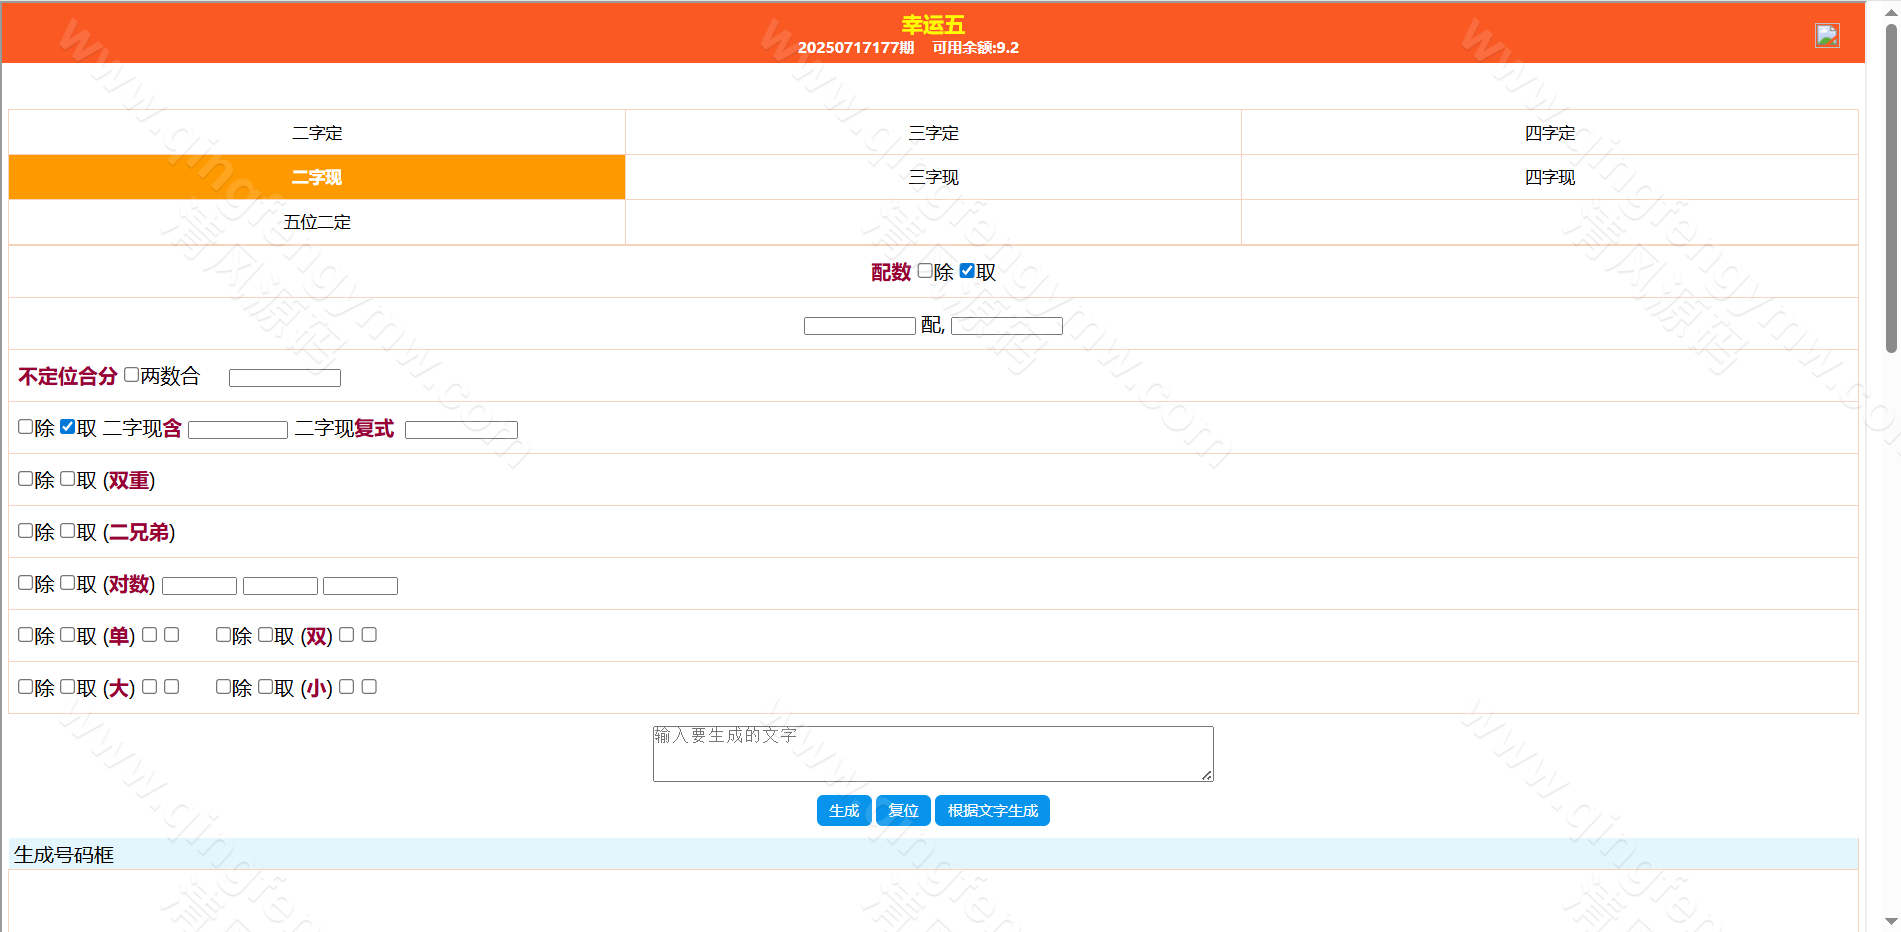This screenshot has width=1901, height=932.
Task: Tick the 两数合 checkbox
Action: coord(132,375)
